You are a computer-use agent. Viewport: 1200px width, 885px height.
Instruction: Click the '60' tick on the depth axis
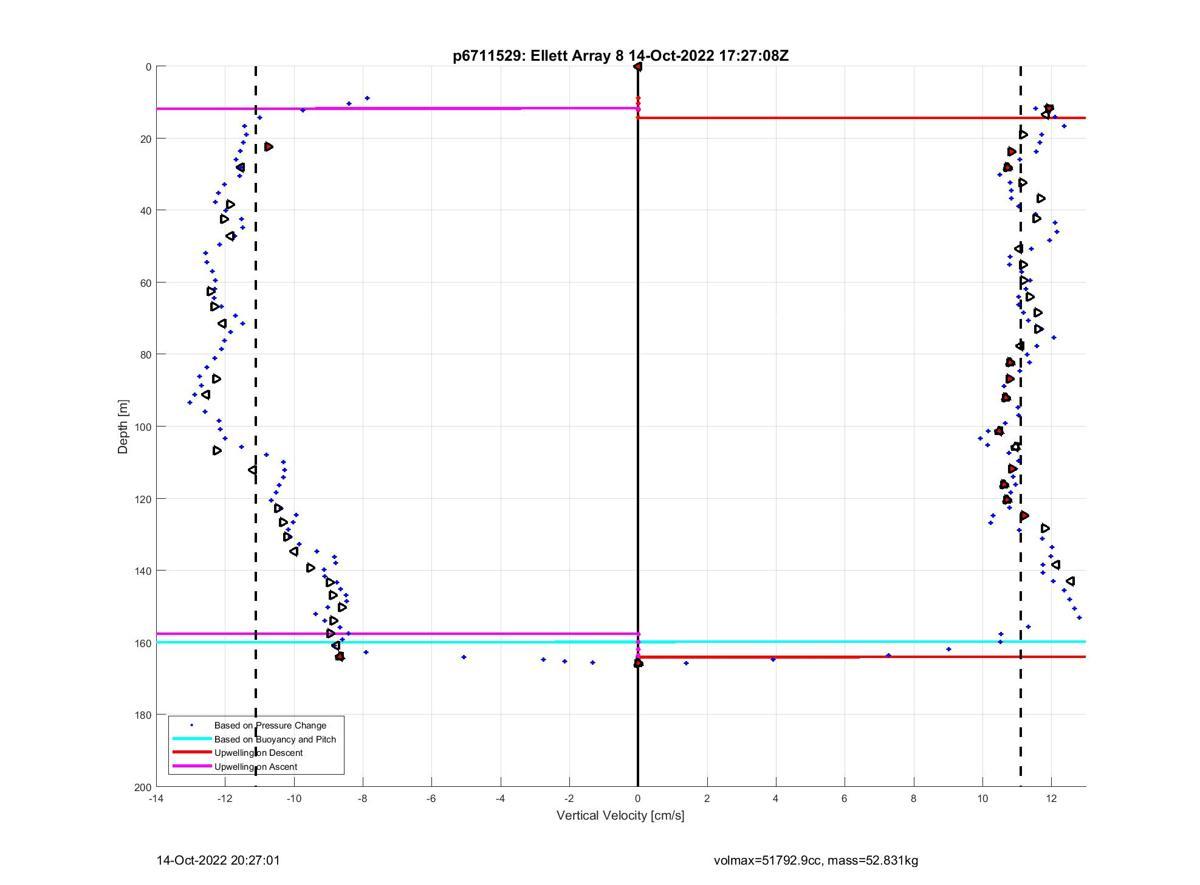145,283
